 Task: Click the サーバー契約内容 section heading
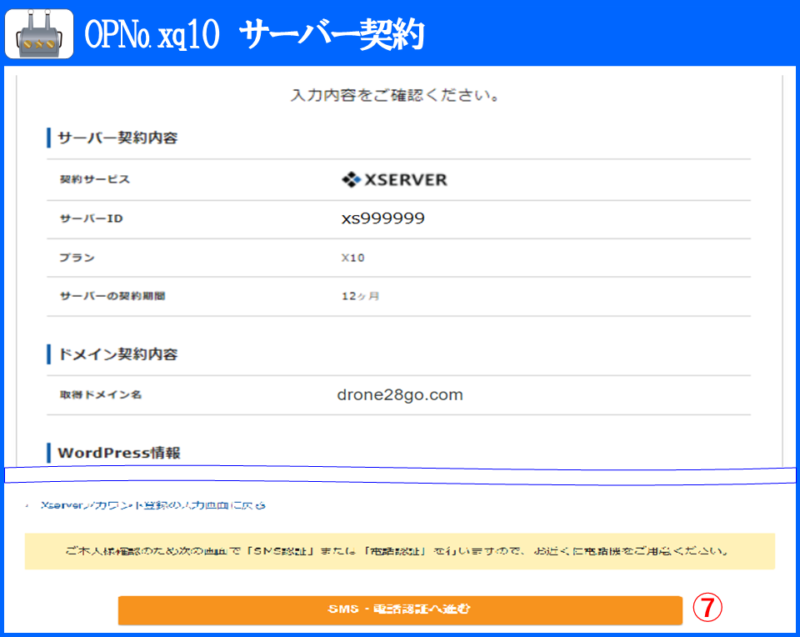[117, 138]
